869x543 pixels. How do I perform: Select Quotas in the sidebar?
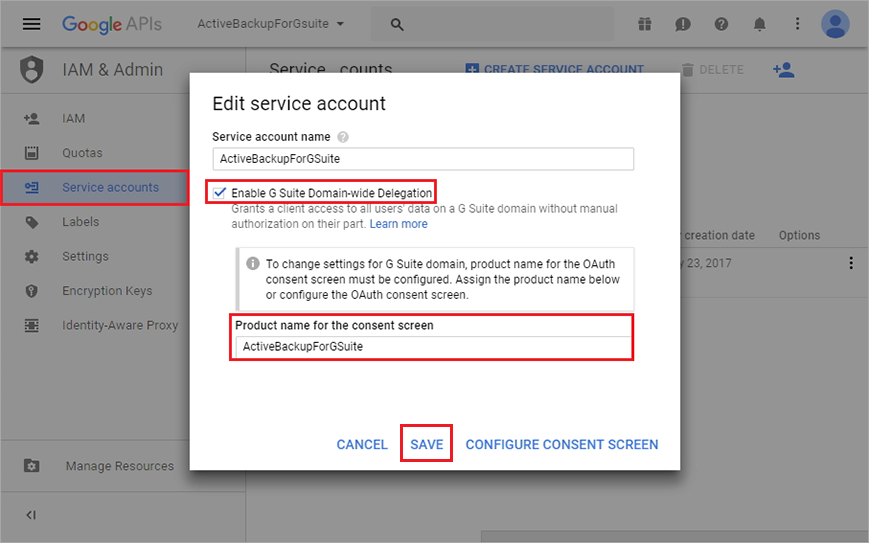95,153
